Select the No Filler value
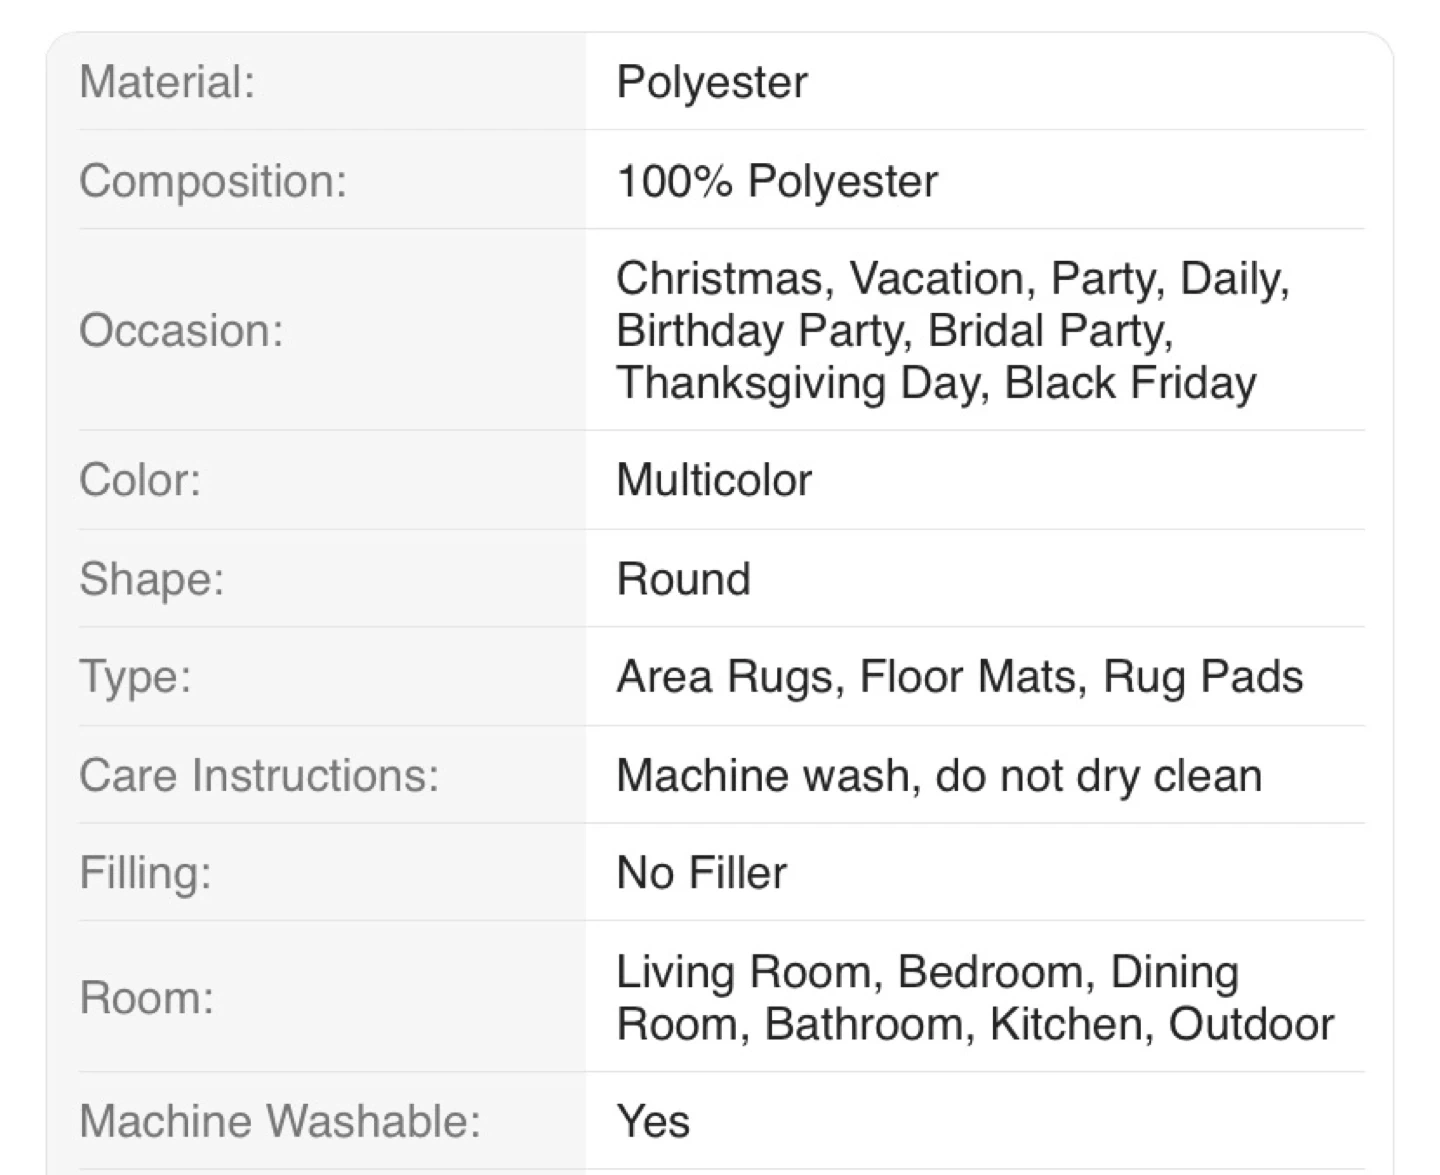 701,873
